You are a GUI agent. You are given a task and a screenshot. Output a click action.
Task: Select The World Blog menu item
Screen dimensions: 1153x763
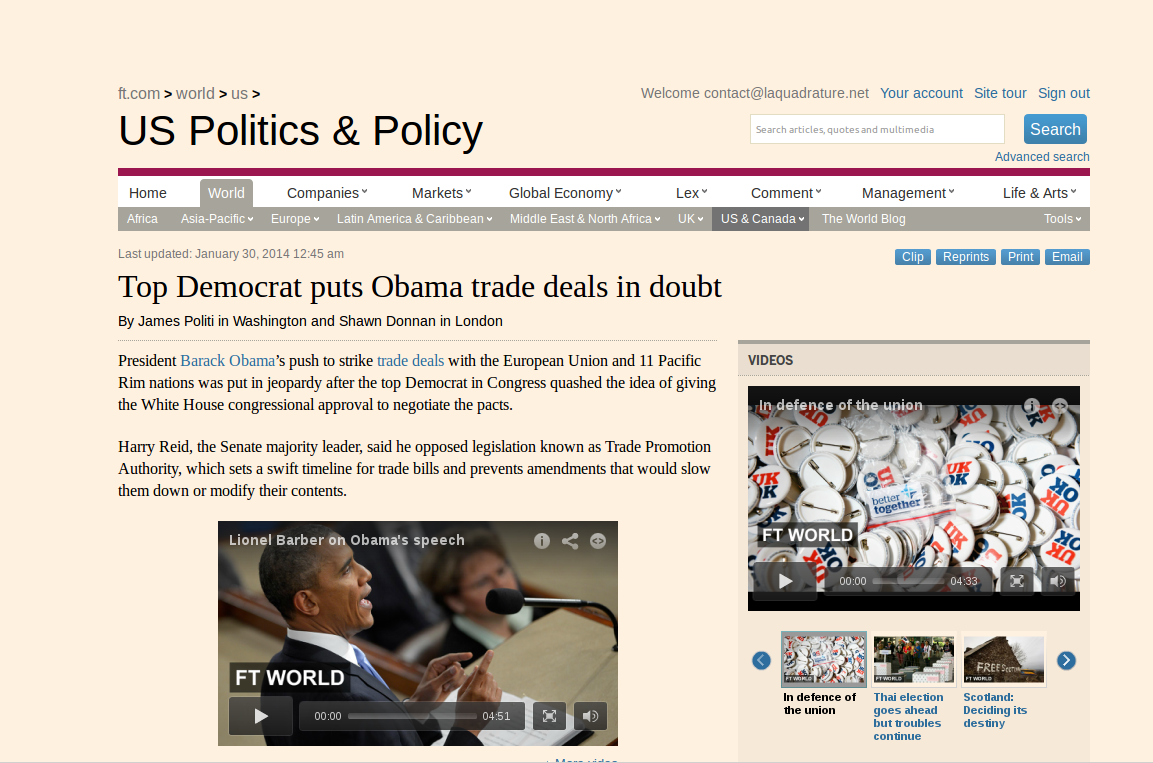pyautogui.click(x=863, y=219)
